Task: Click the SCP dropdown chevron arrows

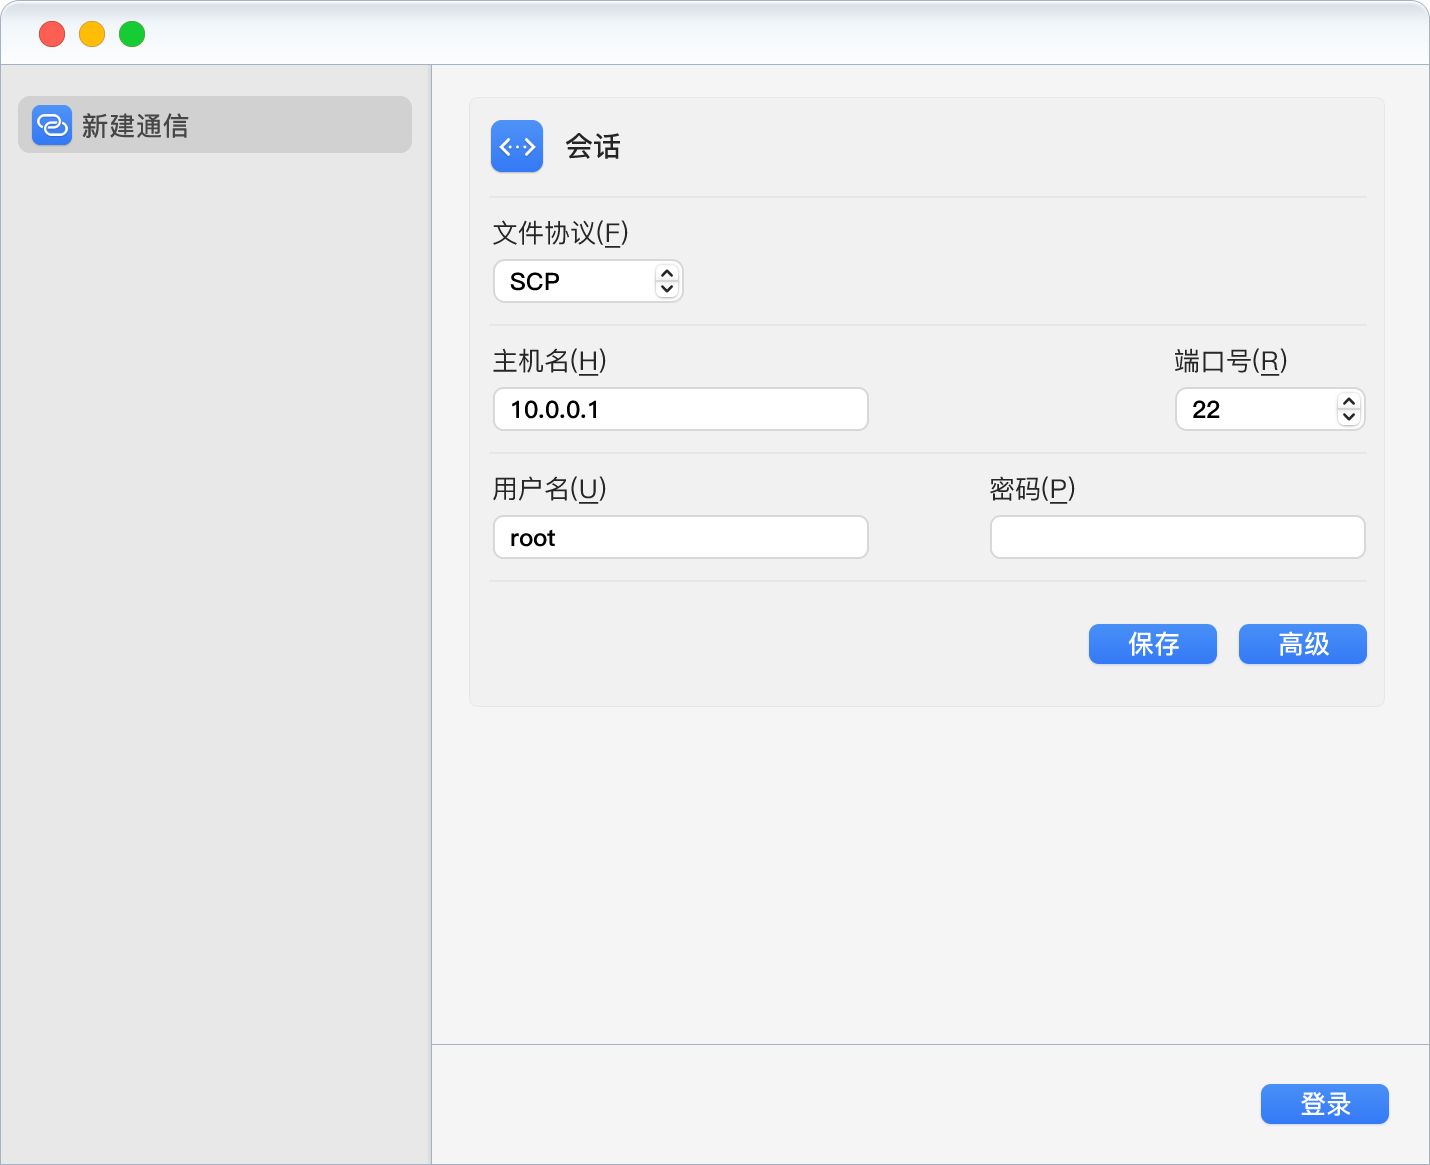Action: (x=667, y=281)
